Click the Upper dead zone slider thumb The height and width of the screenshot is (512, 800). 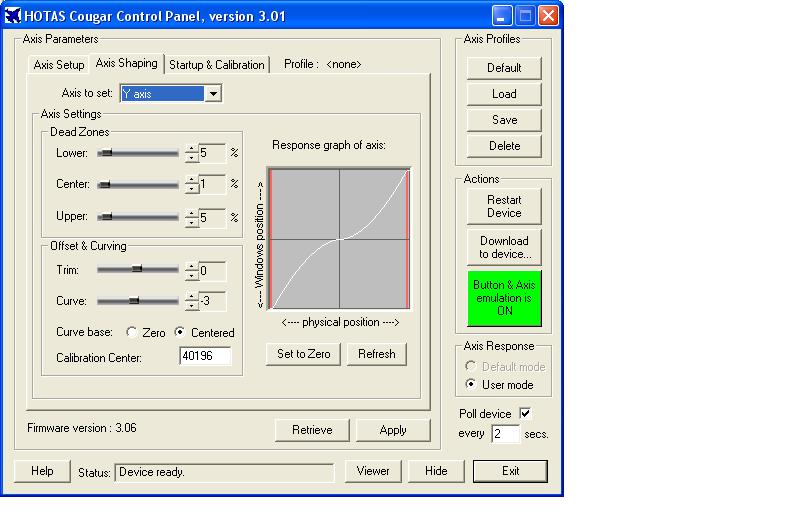(x=106, y=217)
